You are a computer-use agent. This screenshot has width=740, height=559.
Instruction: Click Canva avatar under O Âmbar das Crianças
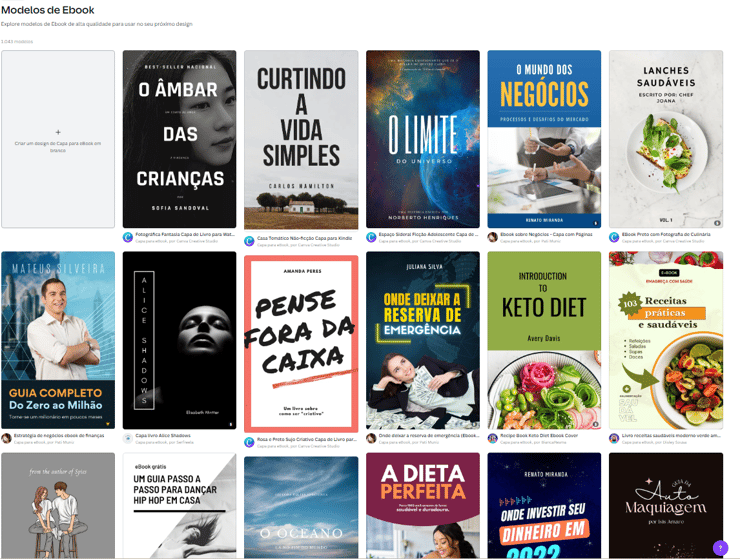(x=128, y=237)
